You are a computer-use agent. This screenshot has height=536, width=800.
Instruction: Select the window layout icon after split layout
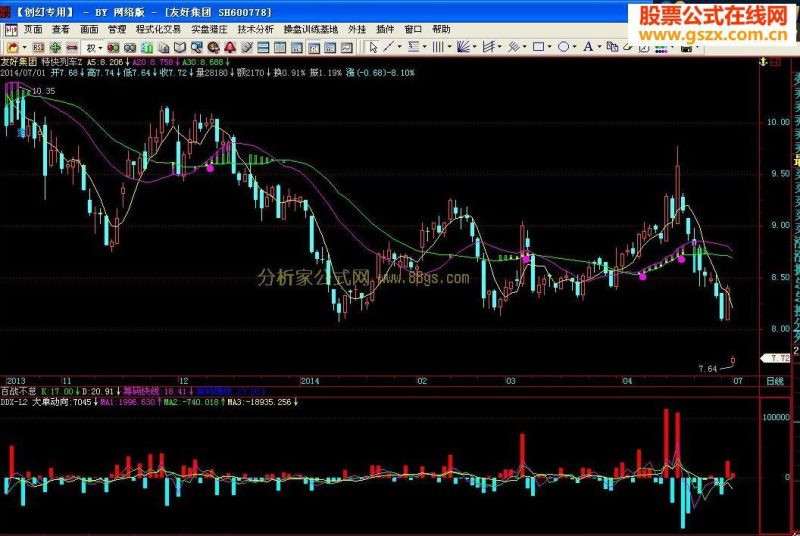[x=280, y=48]
